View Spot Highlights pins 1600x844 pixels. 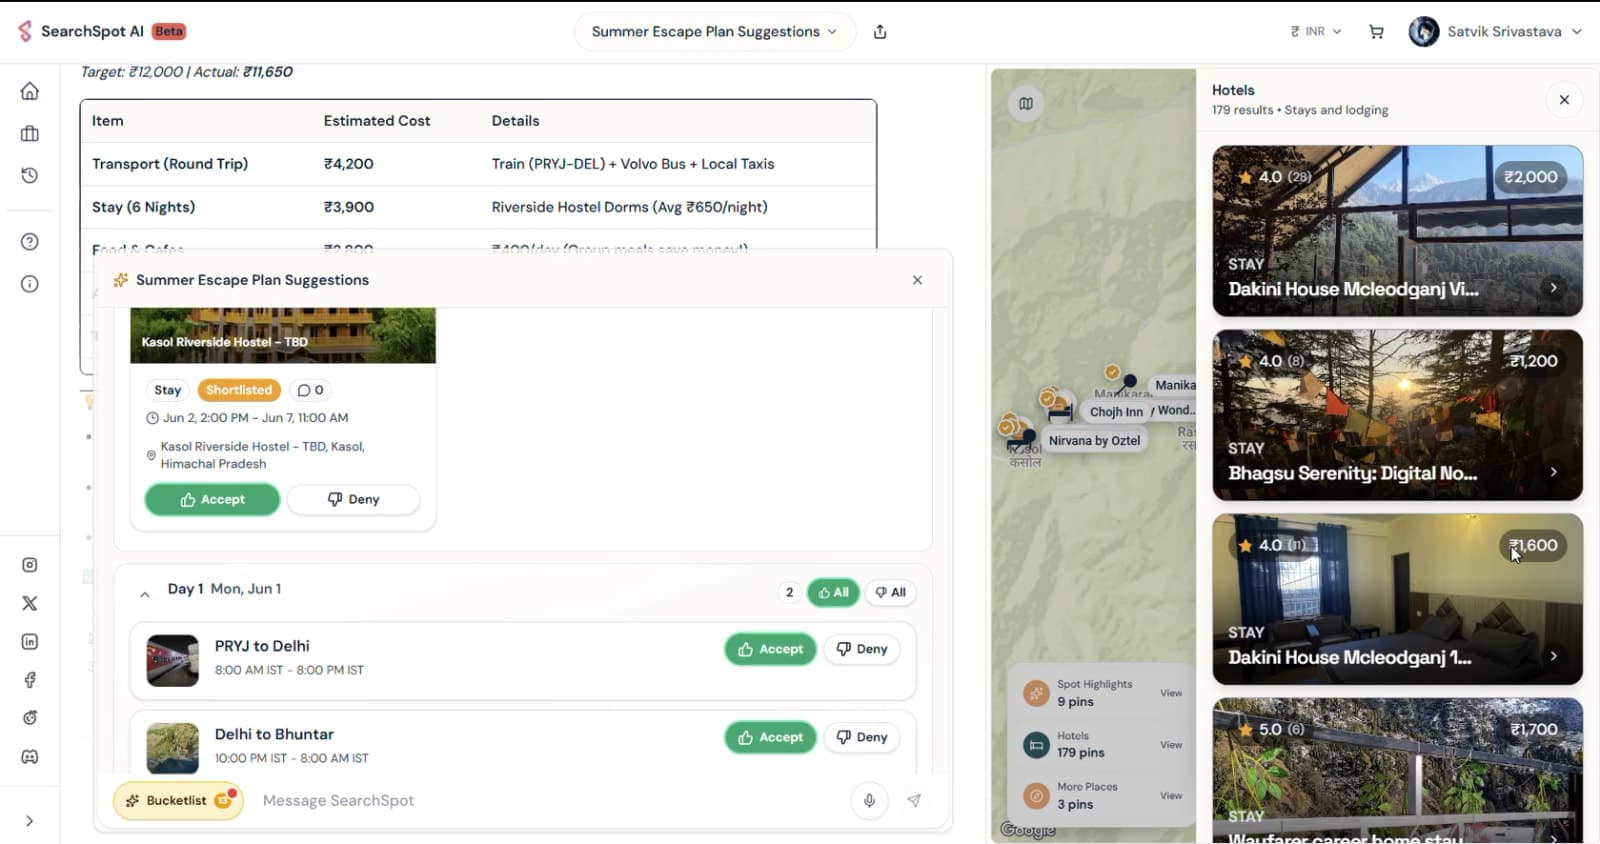pos(1171,693)
